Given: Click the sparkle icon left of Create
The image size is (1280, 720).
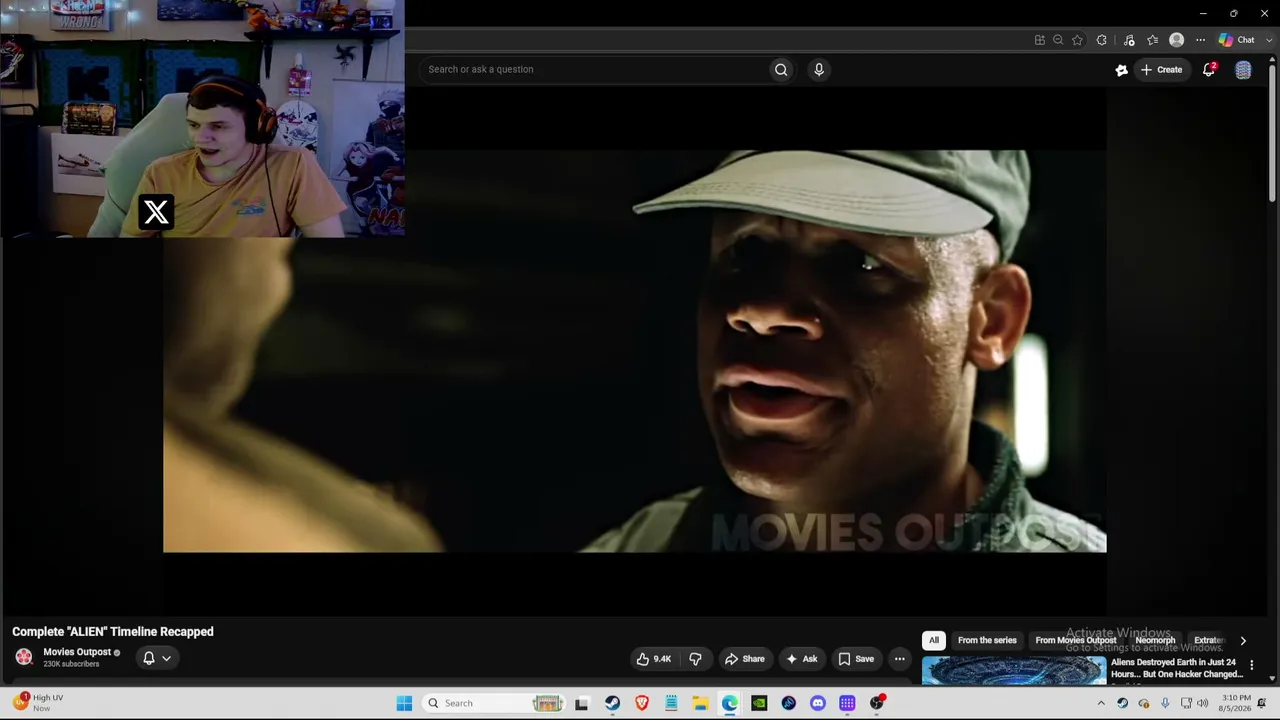Looking at the screenshot, I should pyautogui.click(x=1122, y=70).
